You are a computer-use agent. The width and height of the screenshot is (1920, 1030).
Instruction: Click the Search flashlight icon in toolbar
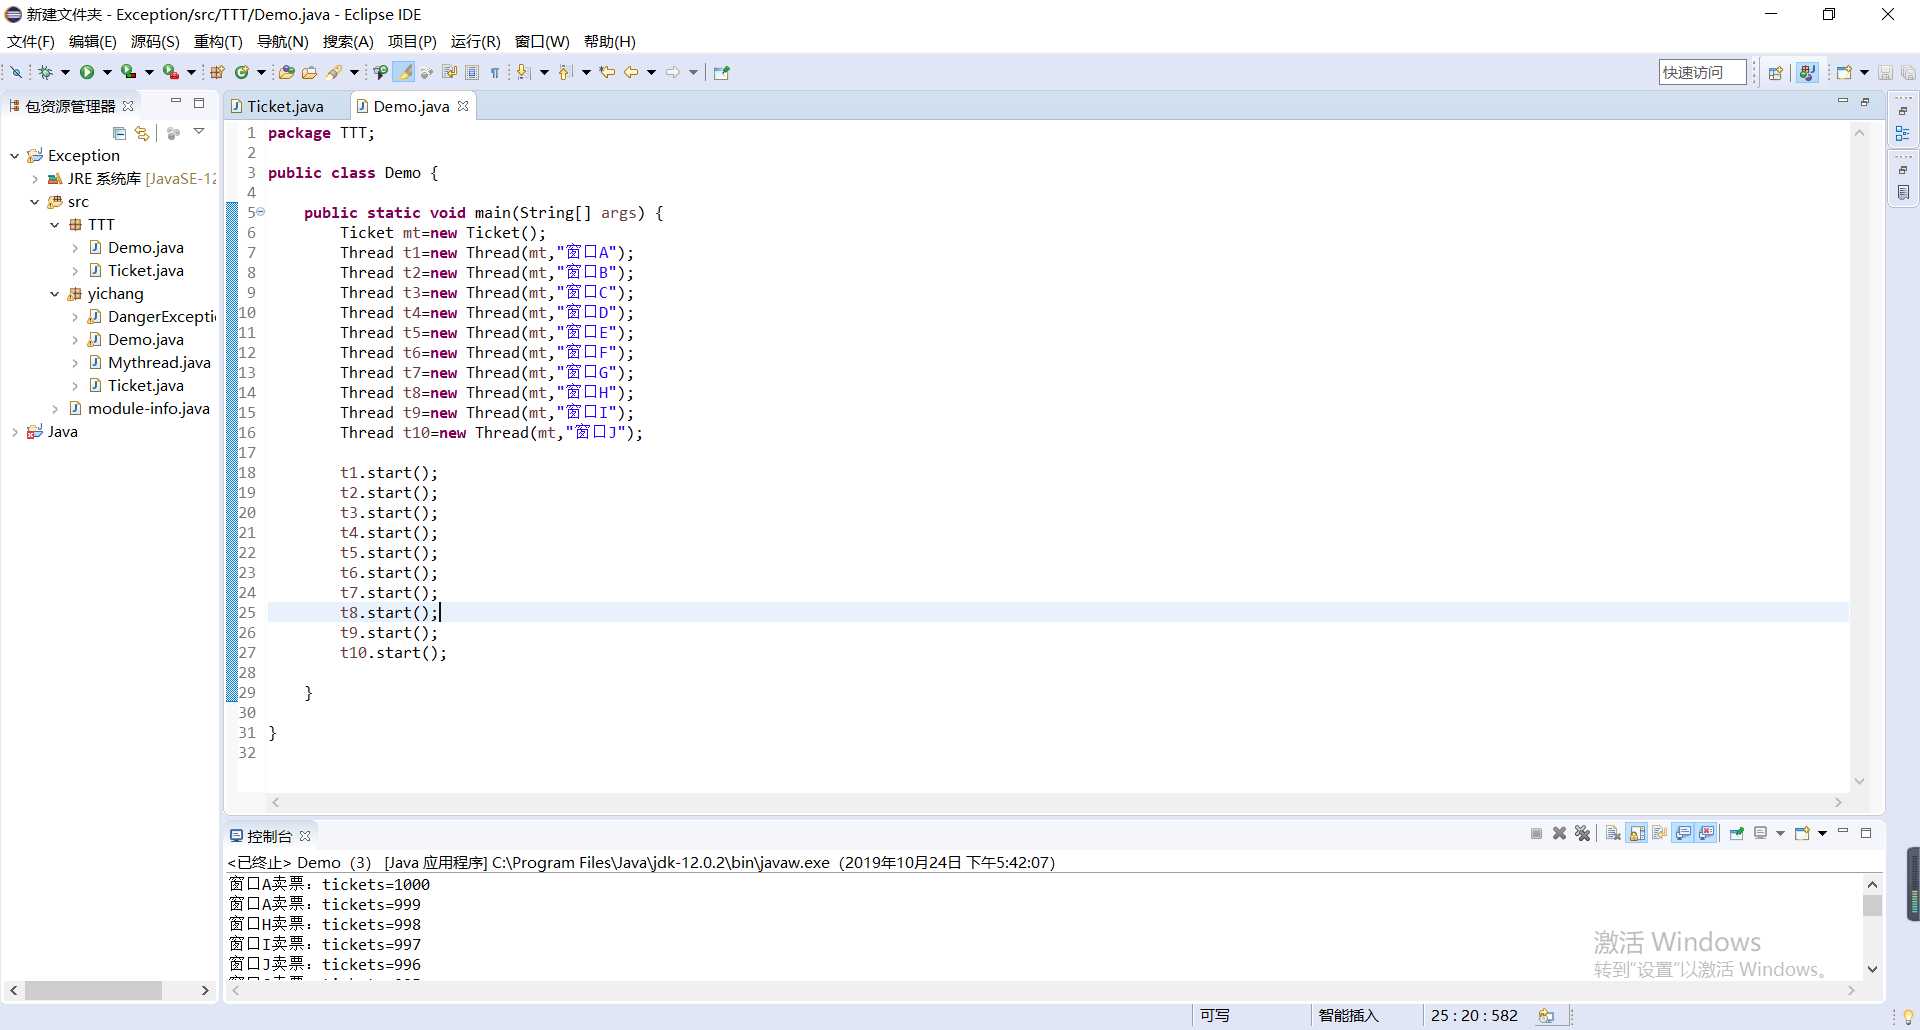(x=335, y=72)
